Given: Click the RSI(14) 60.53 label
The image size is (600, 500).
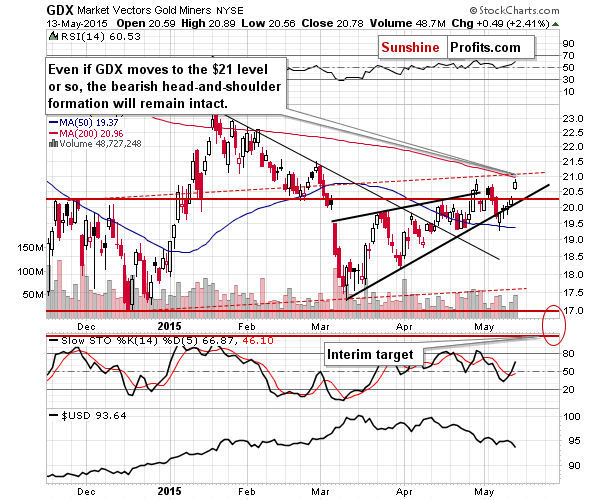Looking at the screenshot, I should (x=101, y=37).
